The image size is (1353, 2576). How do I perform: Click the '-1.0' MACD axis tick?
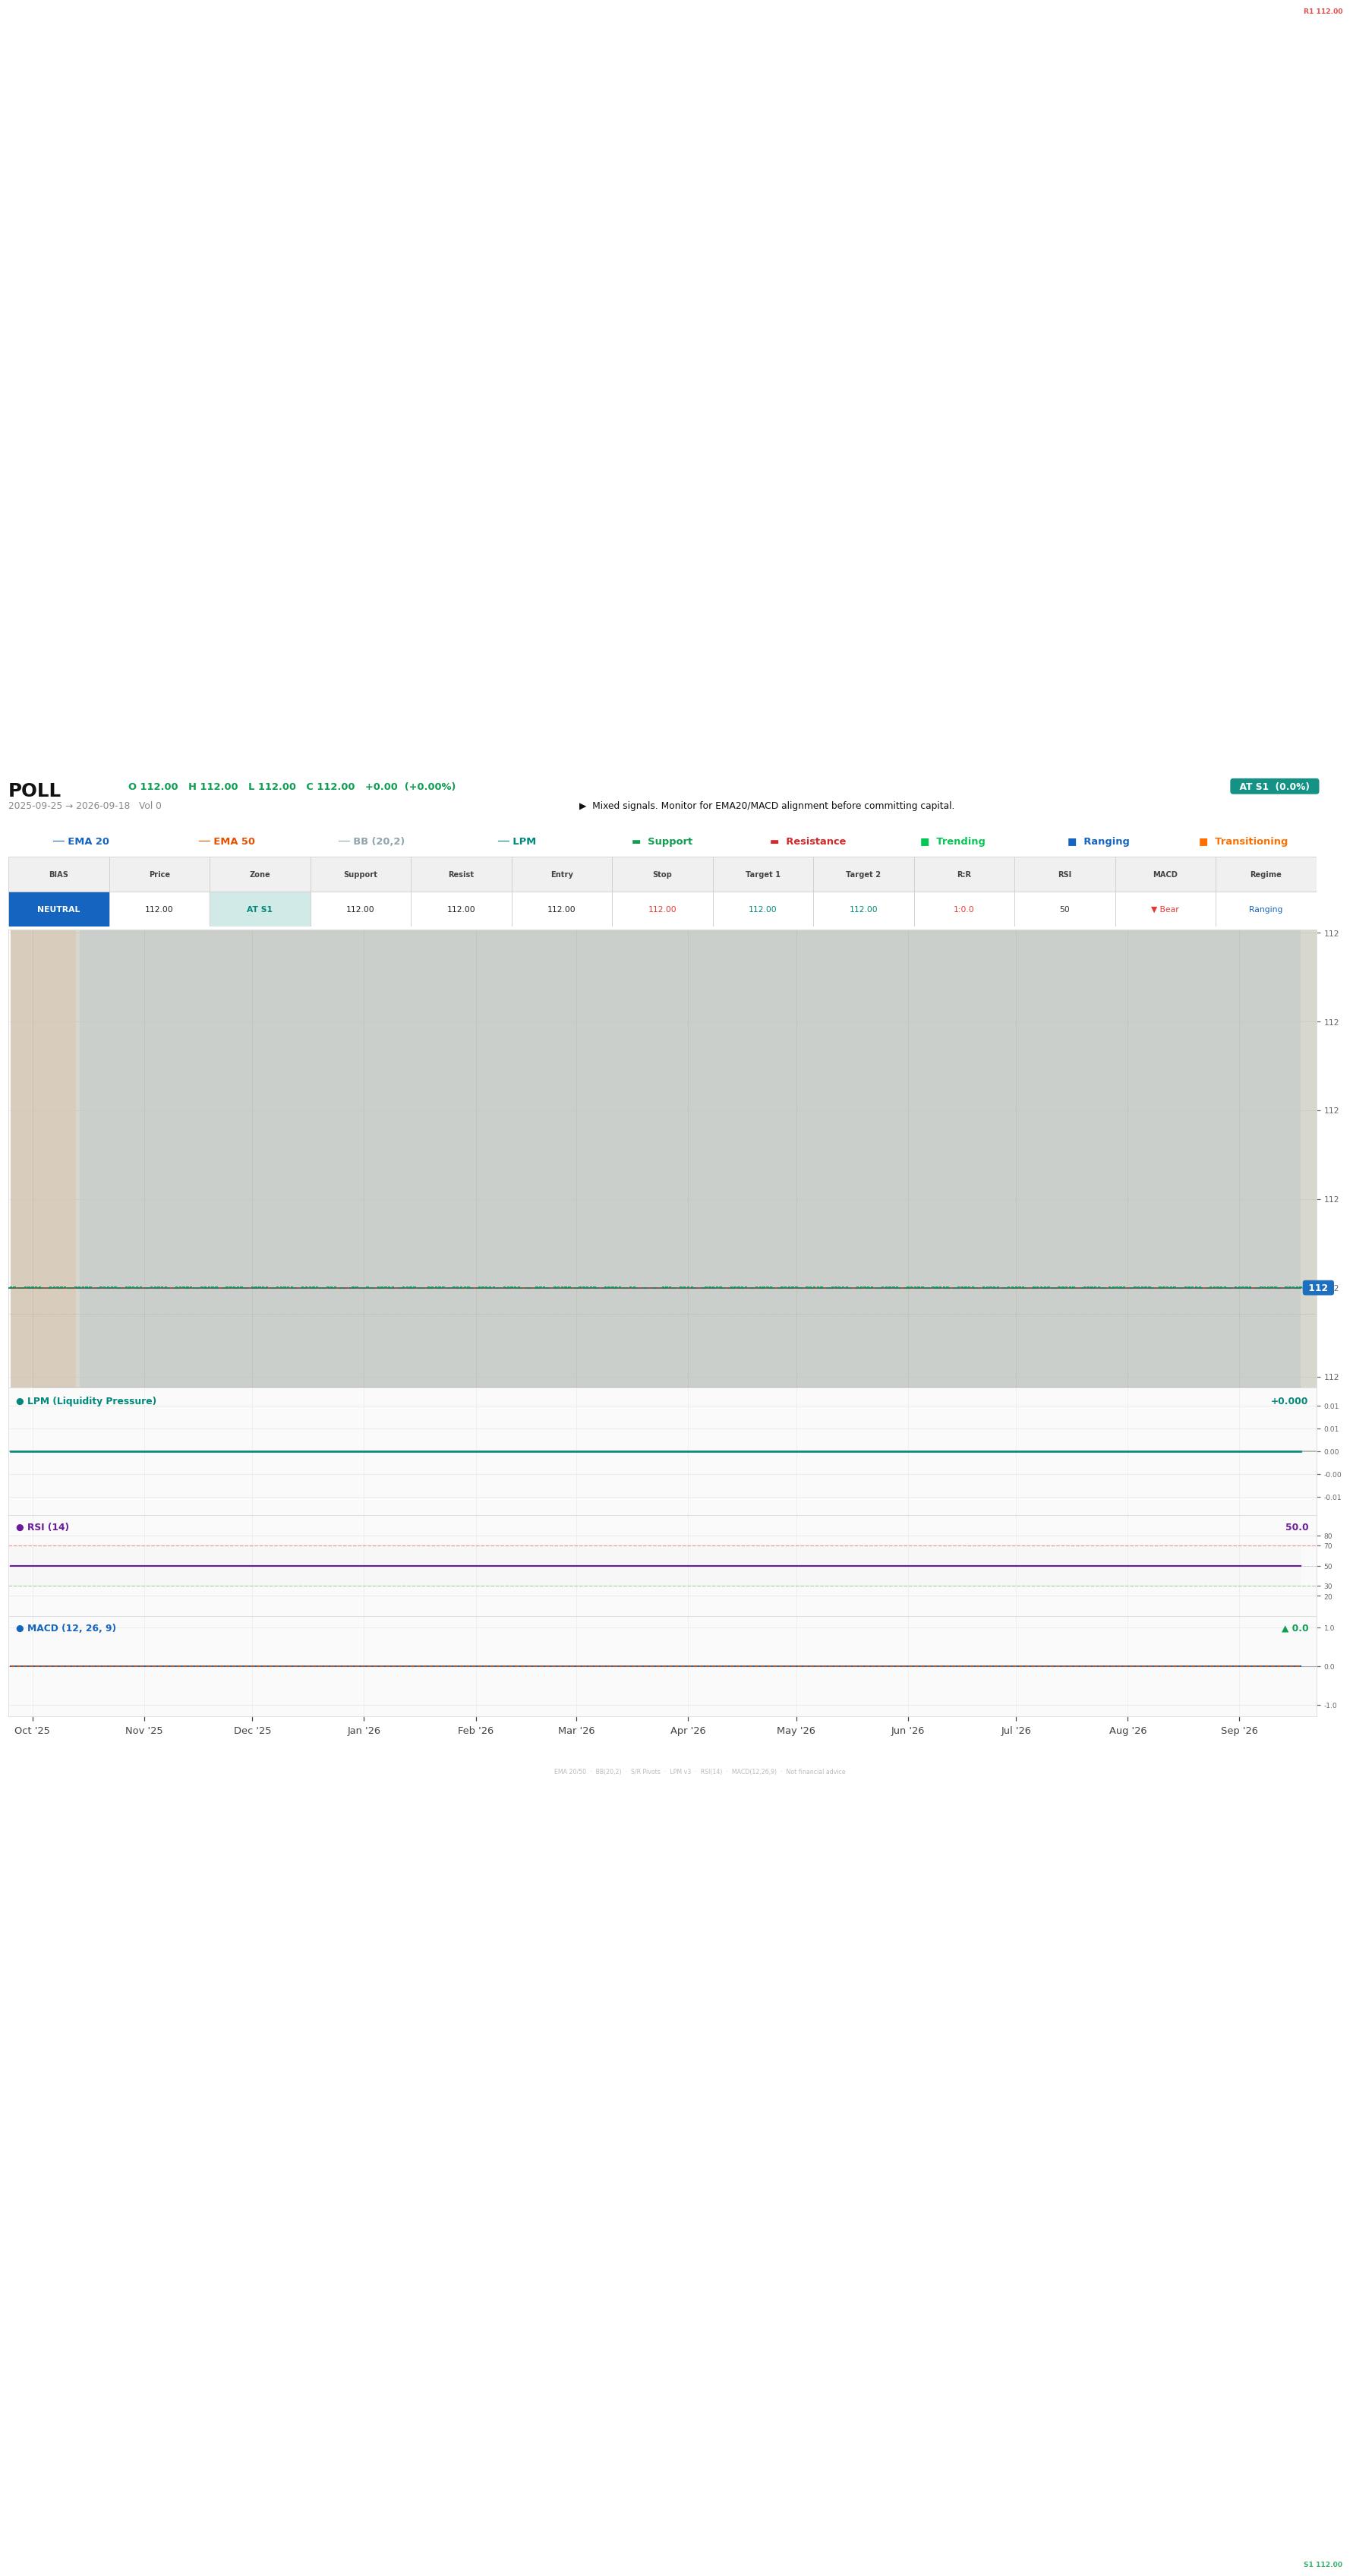point(1330,1705)
